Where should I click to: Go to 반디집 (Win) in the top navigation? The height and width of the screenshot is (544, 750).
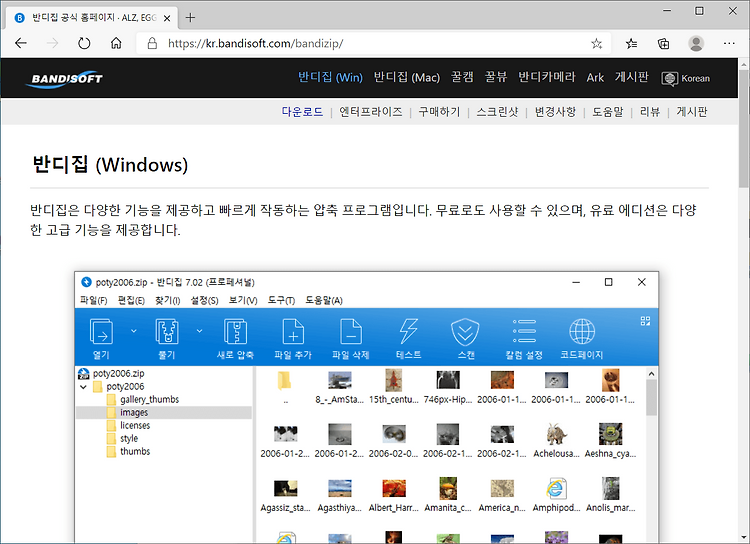point(330,77)
